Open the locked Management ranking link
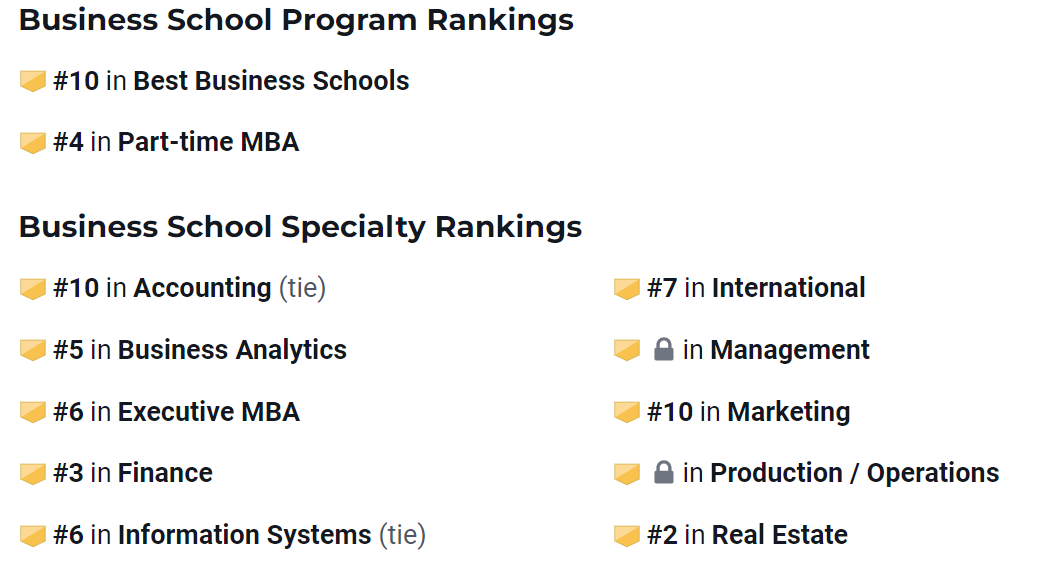This screenshot has height=573, width=1054. pyautogui.click(x=790, y=350)
